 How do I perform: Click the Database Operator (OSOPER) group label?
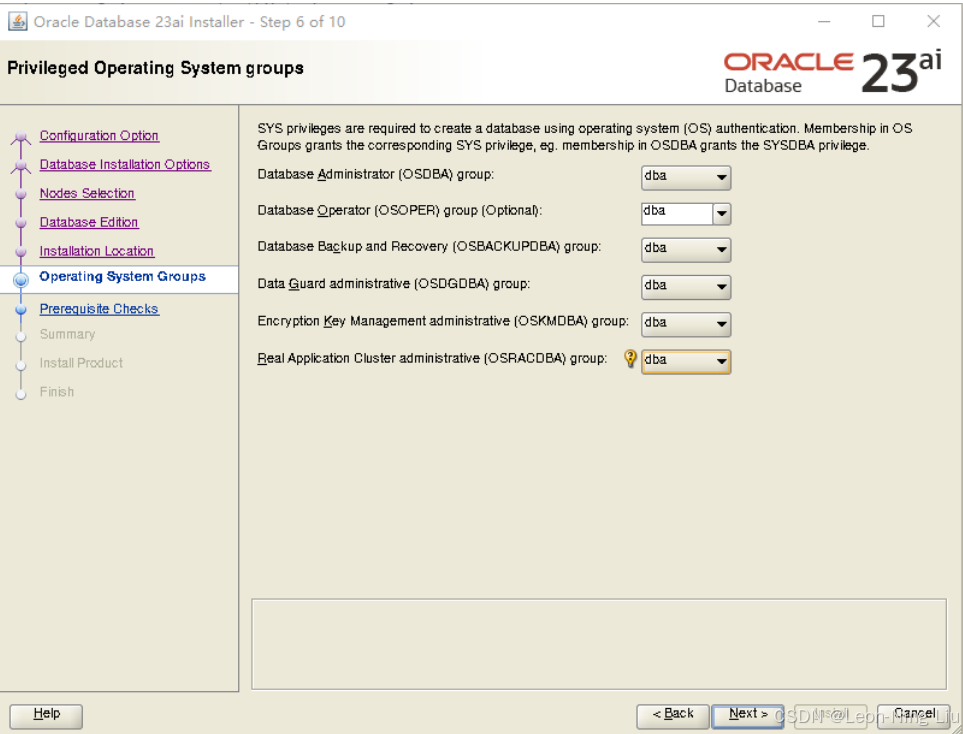coord(400,211)
